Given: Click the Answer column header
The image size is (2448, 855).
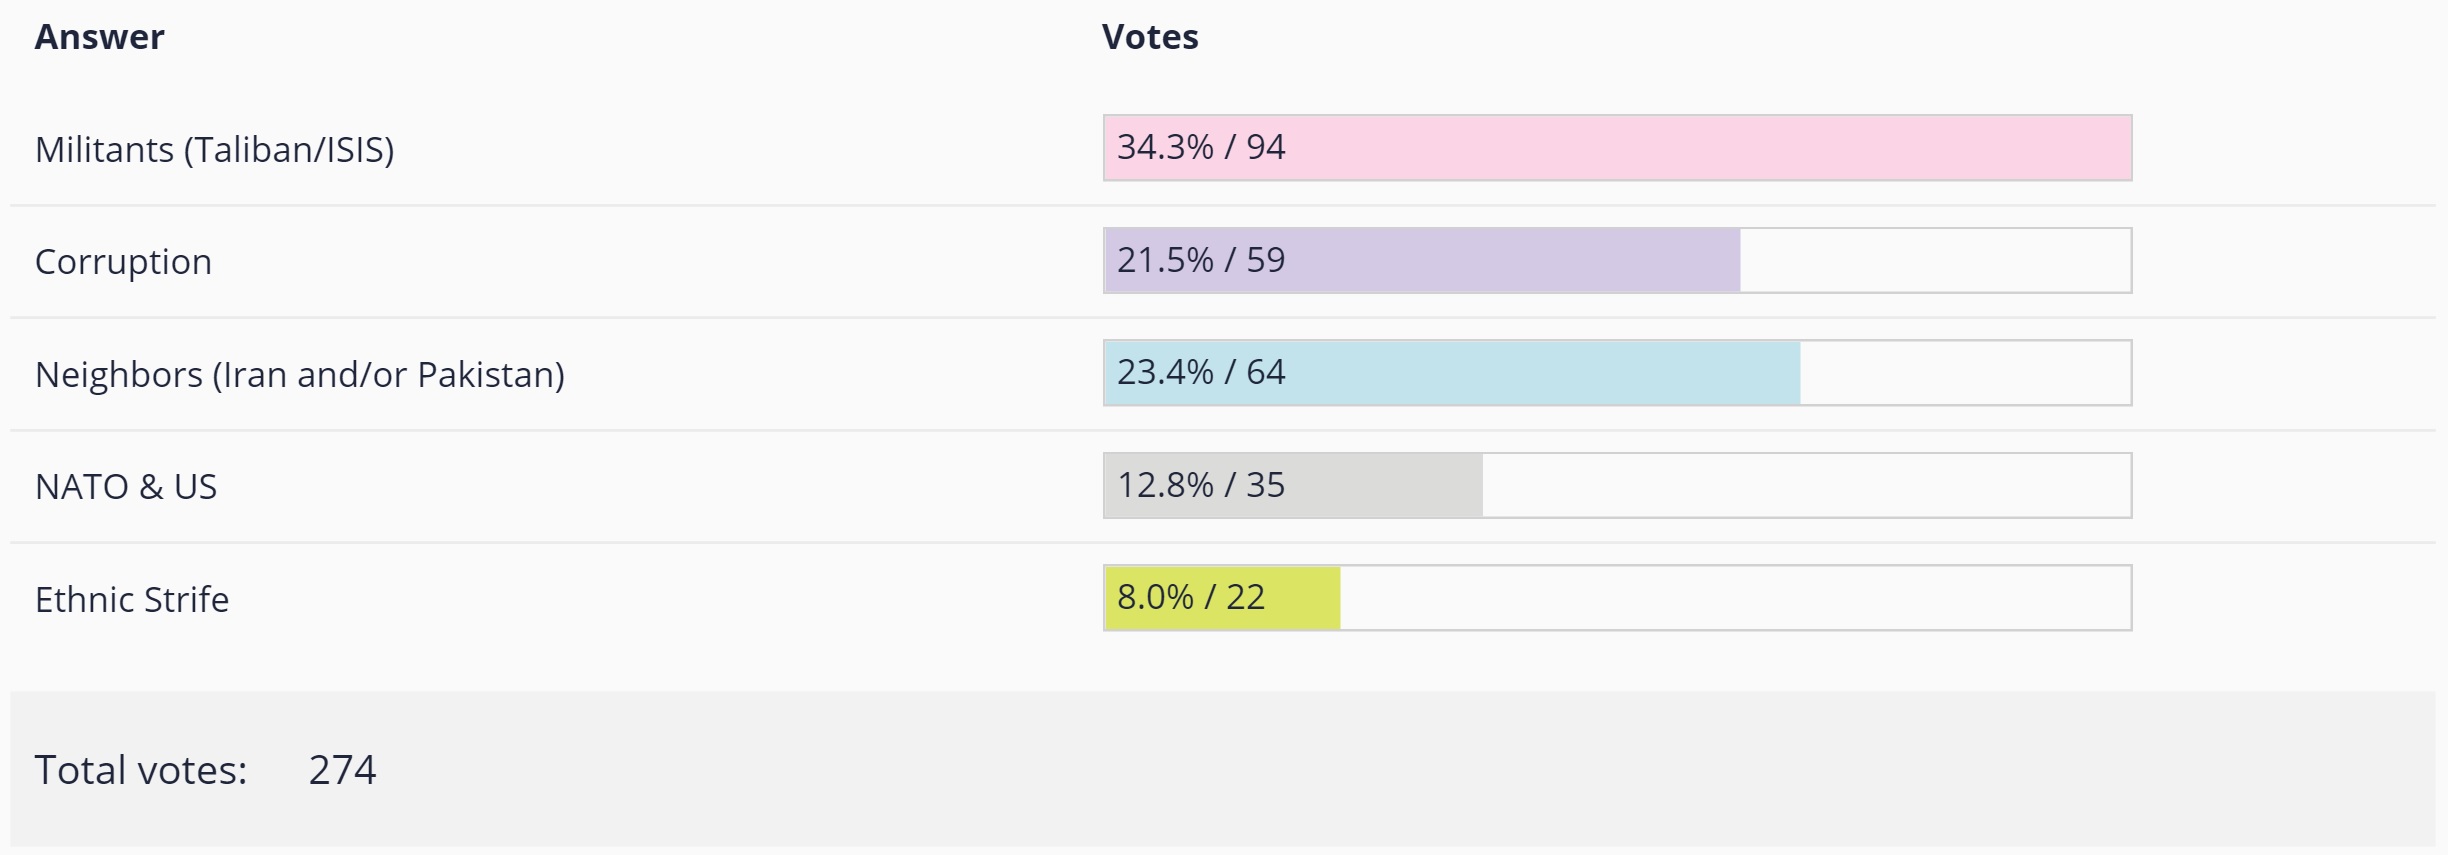Looking at the screenshot, I should point(99,37).
